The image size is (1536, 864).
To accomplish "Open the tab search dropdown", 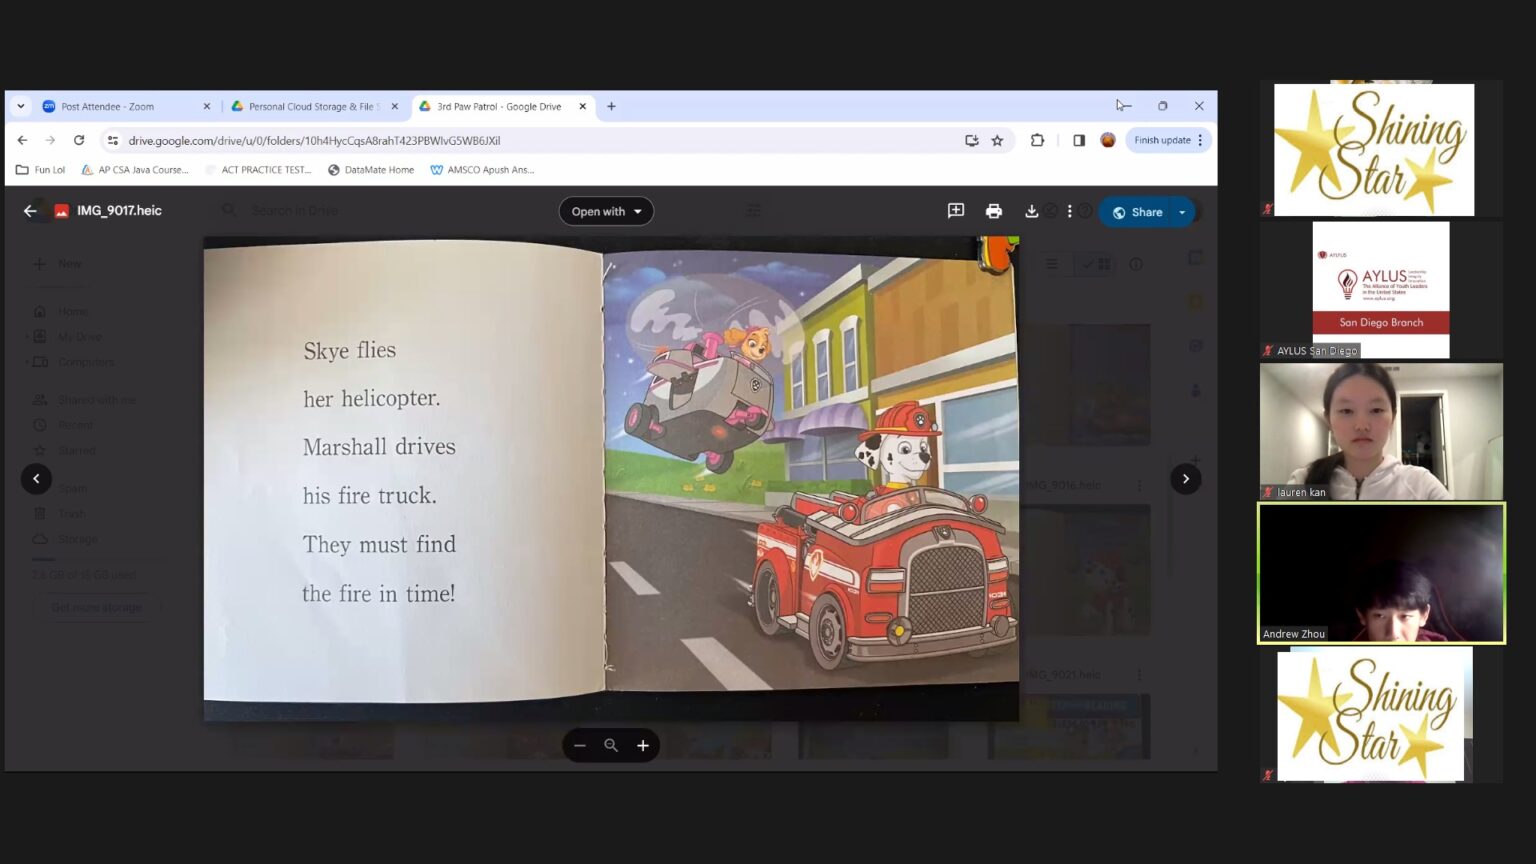I will [x=20, y=106].
